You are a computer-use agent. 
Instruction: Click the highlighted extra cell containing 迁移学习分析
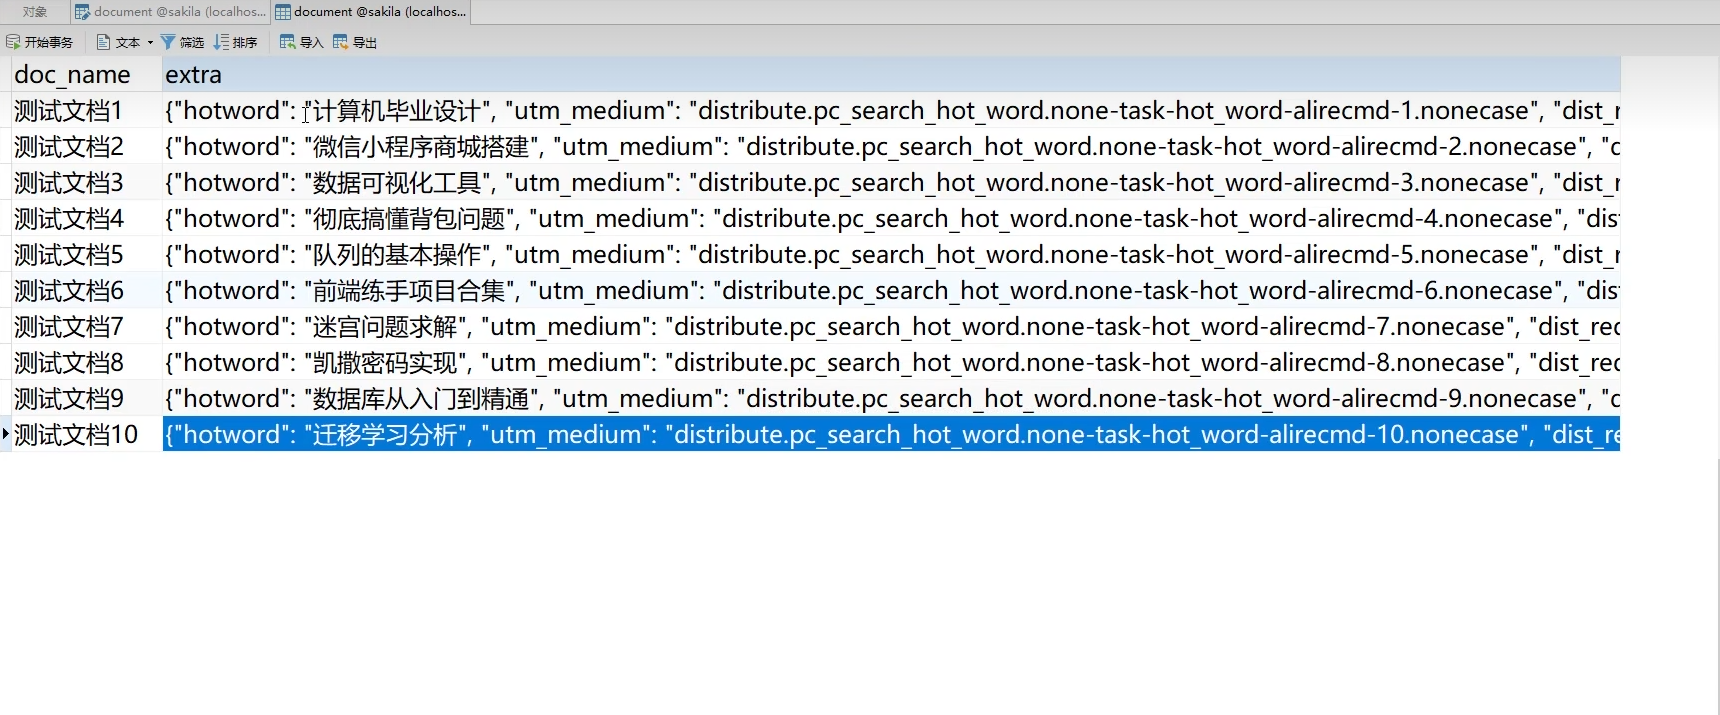(891, 435)
